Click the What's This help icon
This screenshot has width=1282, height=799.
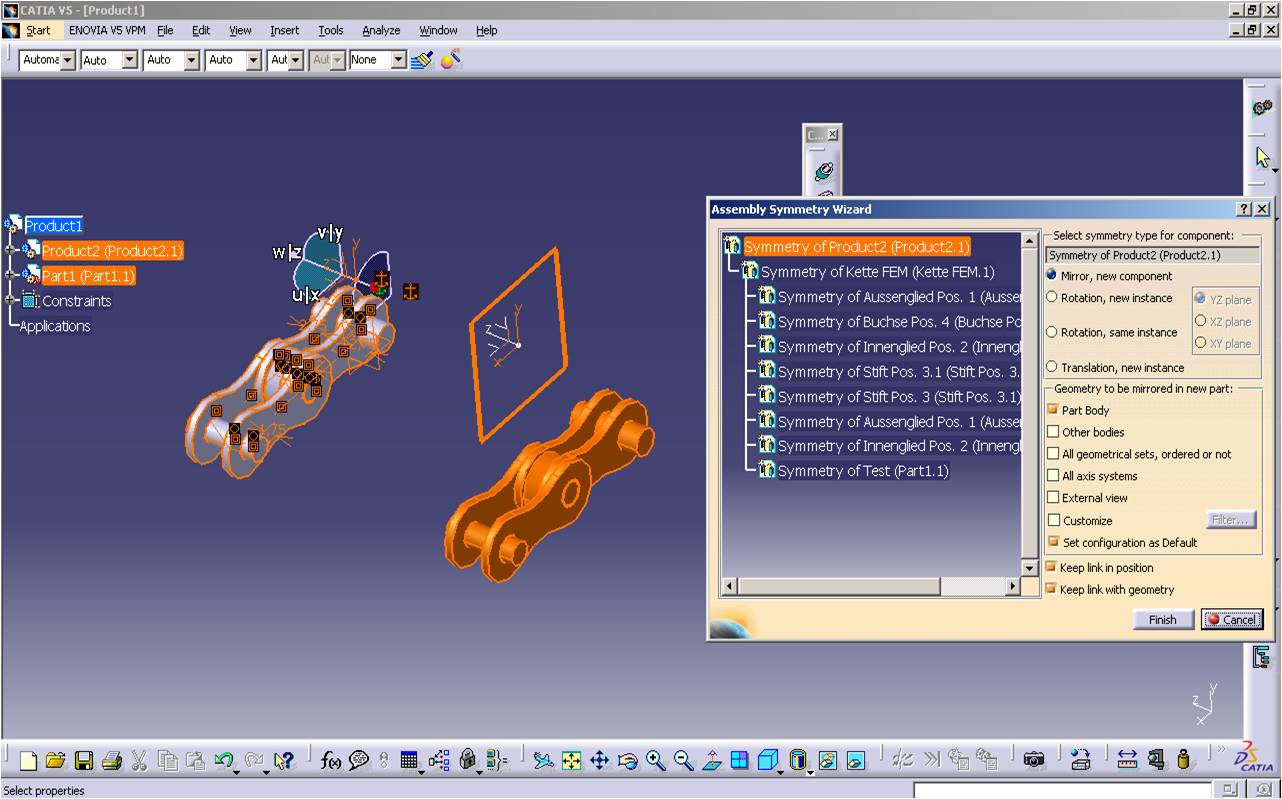point(283,761)
